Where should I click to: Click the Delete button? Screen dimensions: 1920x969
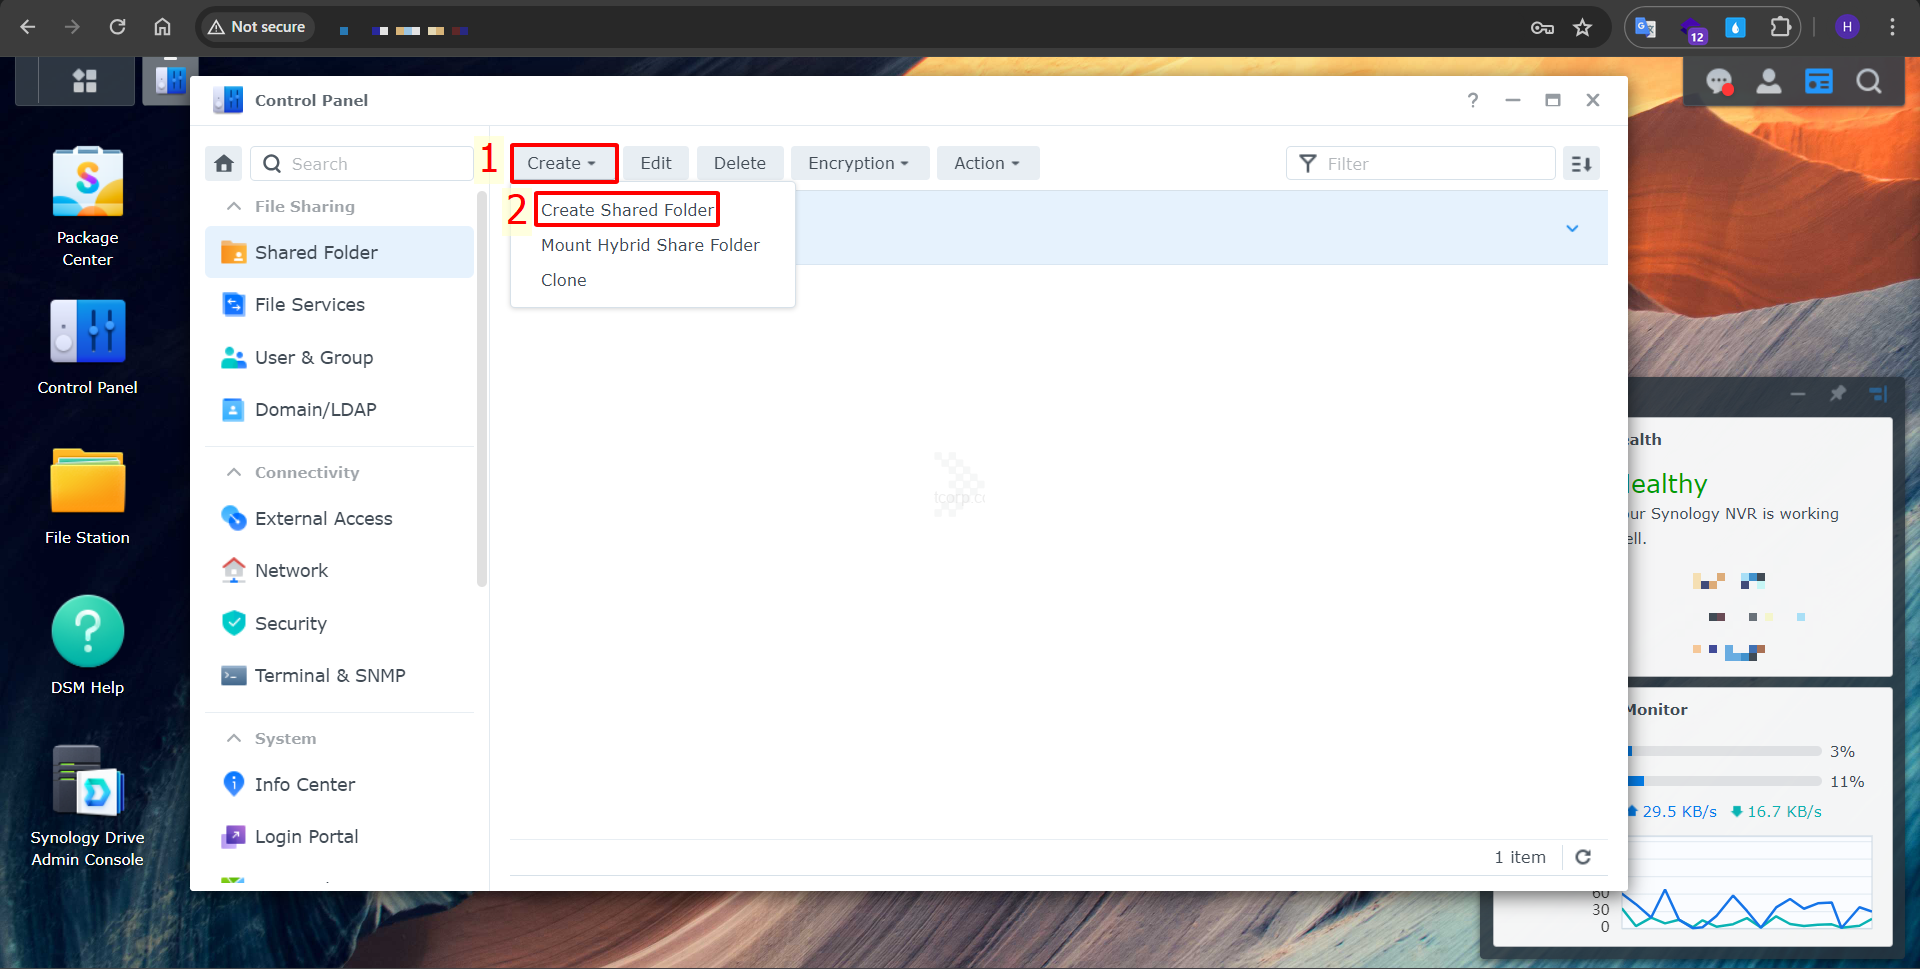pyautogui.click(x=739, y=163)
